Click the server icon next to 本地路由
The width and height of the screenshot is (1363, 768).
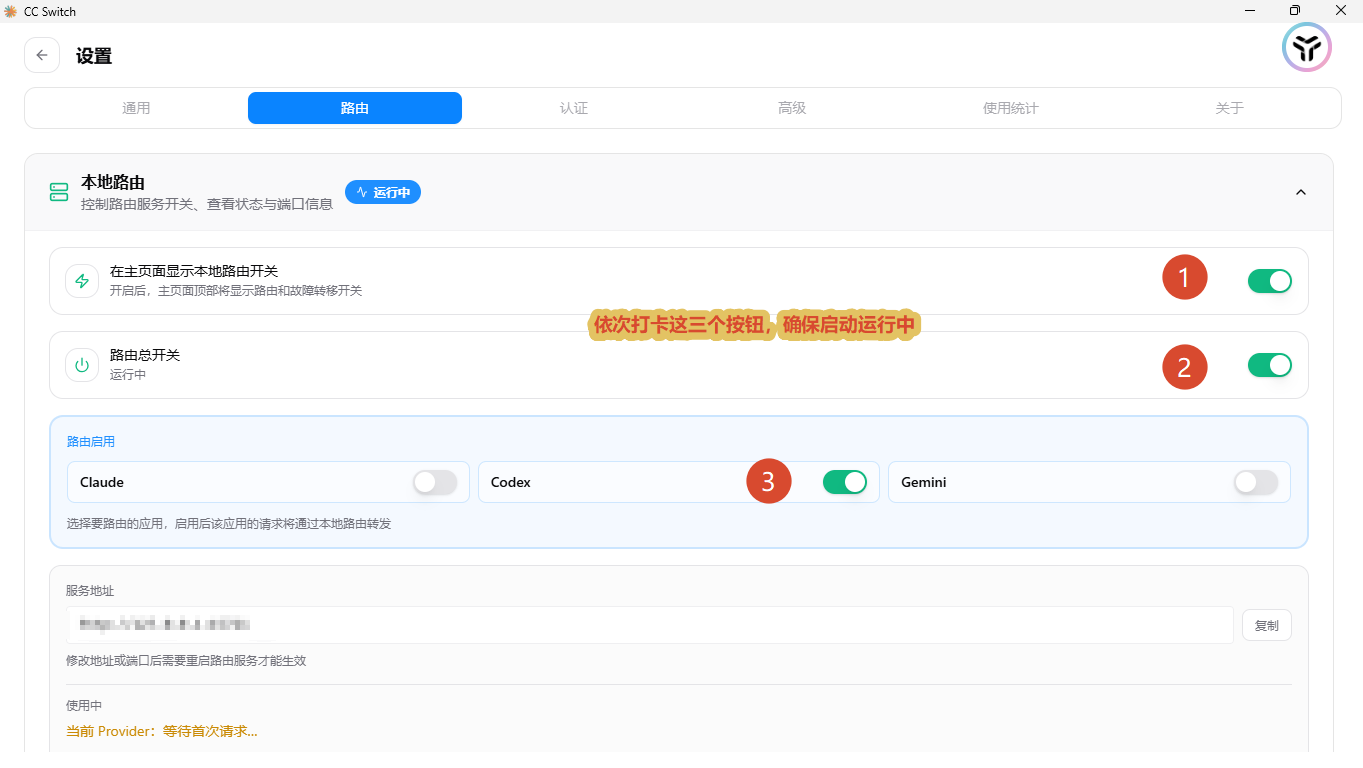(59, 192)
